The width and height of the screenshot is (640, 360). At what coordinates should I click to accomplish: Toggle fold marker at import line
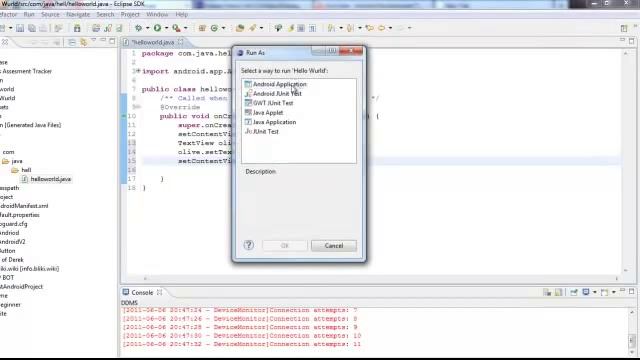[138, 71]
